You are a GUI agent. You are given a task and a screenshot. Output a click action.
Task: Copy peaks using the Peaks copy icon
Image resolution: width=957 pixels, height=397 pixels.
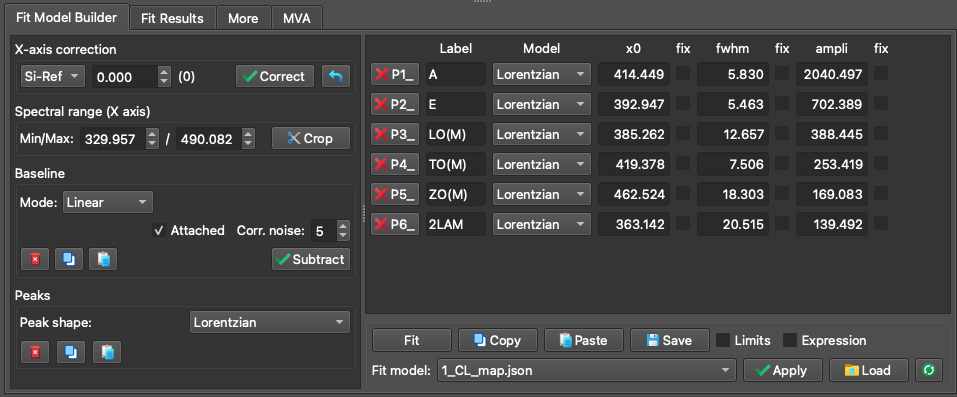(71, 352)
